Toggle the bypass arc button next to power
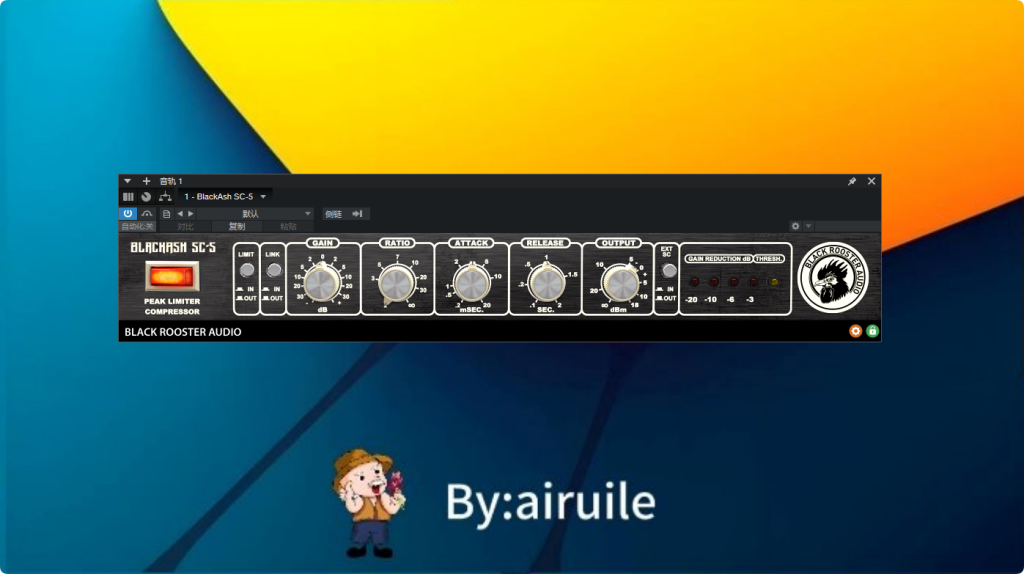The height and width of the screenshot is (574, 1024). (x=147, y=214)
